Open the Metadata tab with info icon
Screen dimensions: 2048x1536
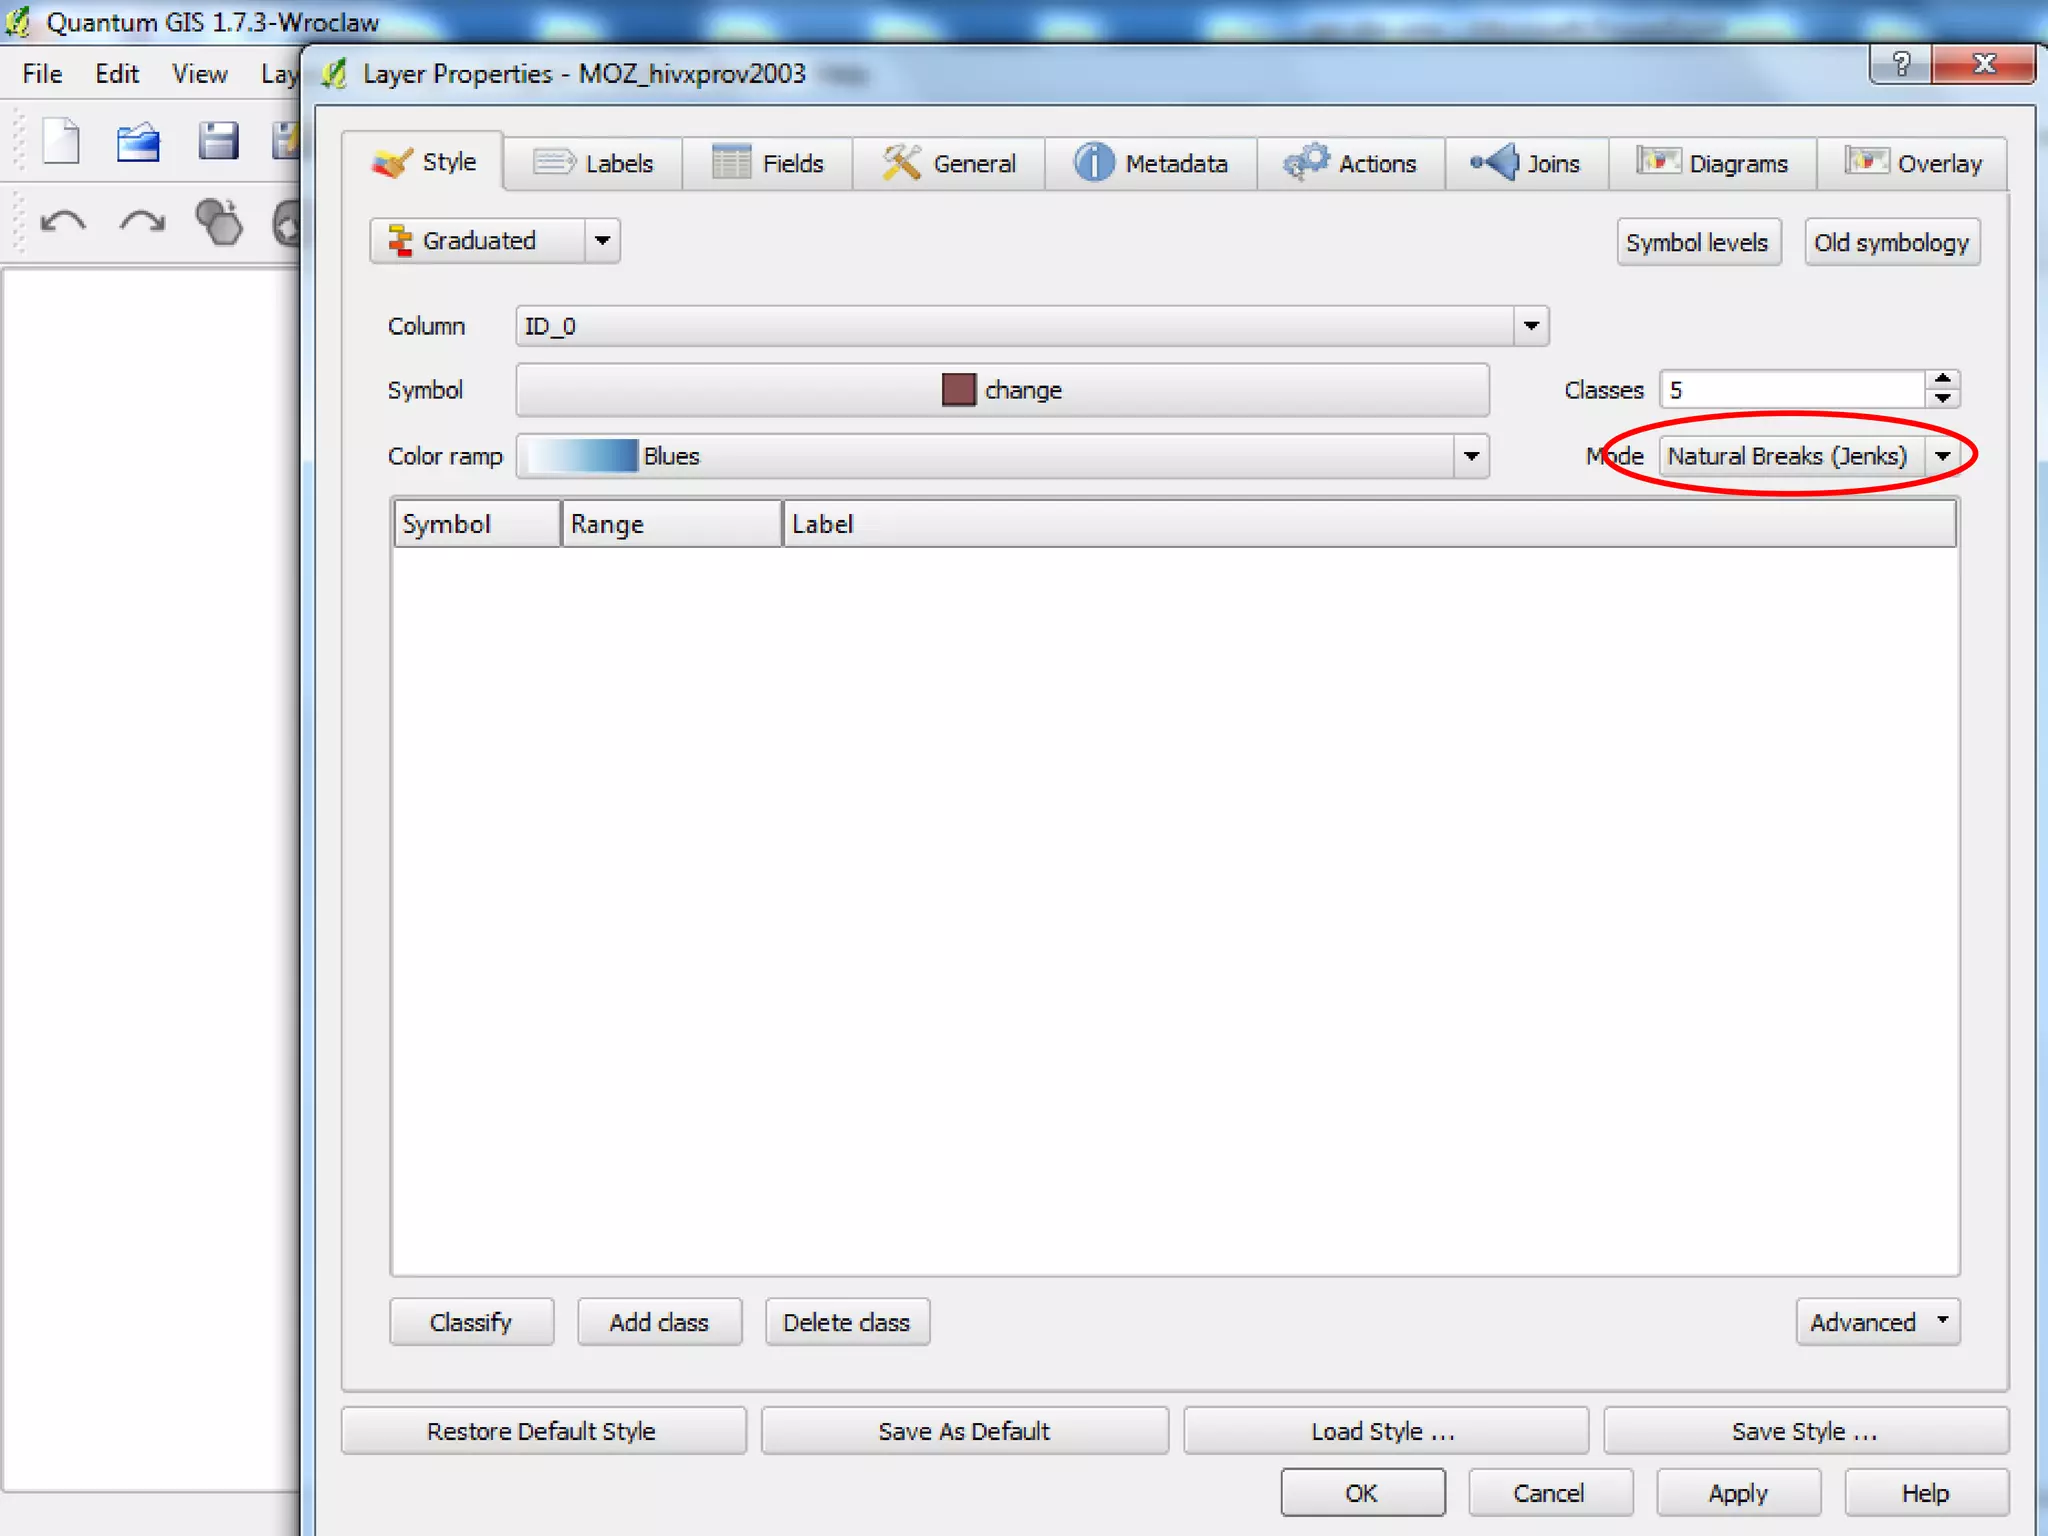point(1151,163)
